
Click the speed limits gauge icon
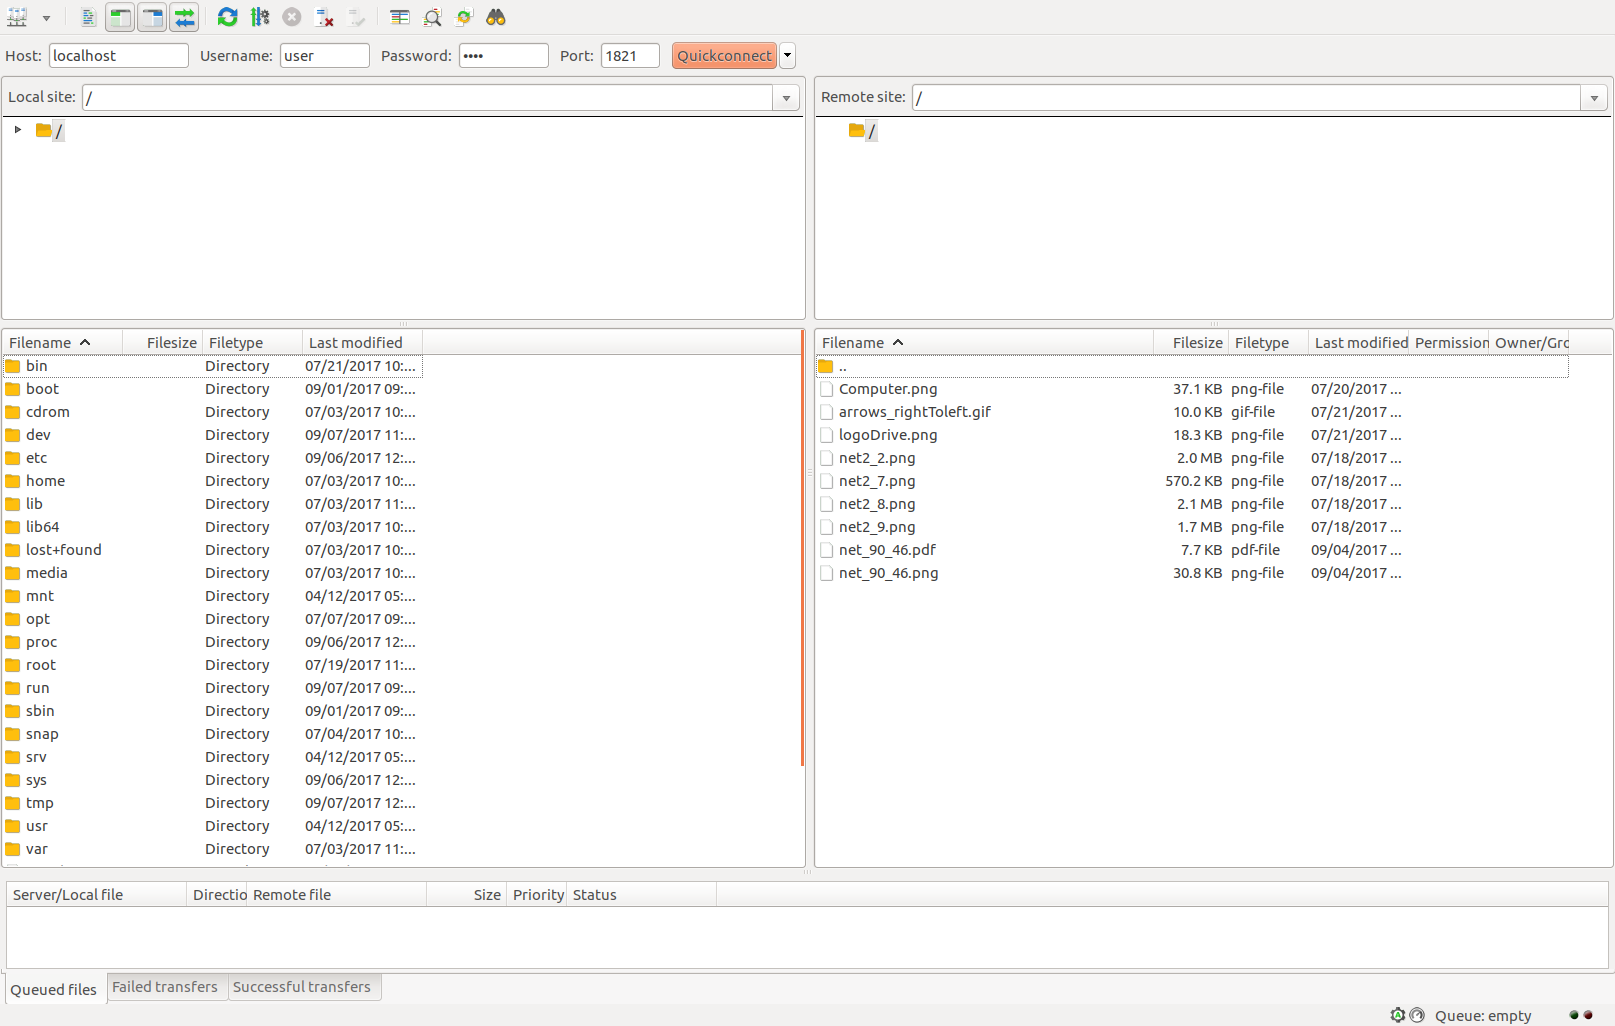tap(1417, 1015)
